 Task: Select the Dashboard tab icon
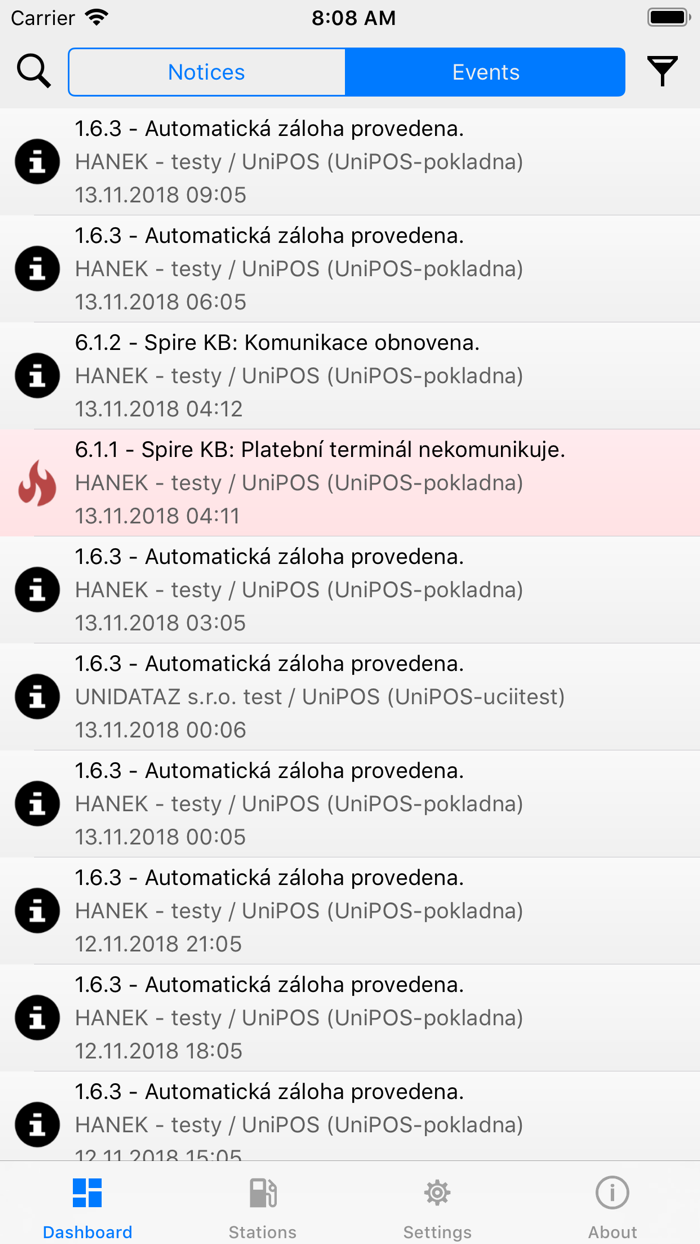87,1192
